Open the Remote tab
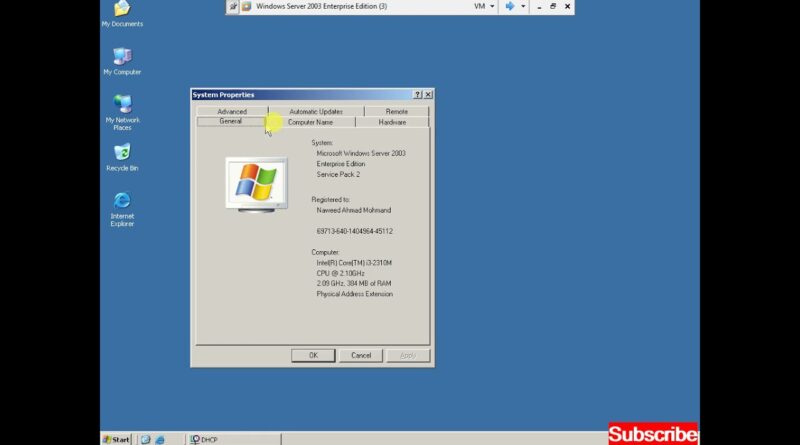This screenshot has width=800, height=445. [x=396, y=111]
